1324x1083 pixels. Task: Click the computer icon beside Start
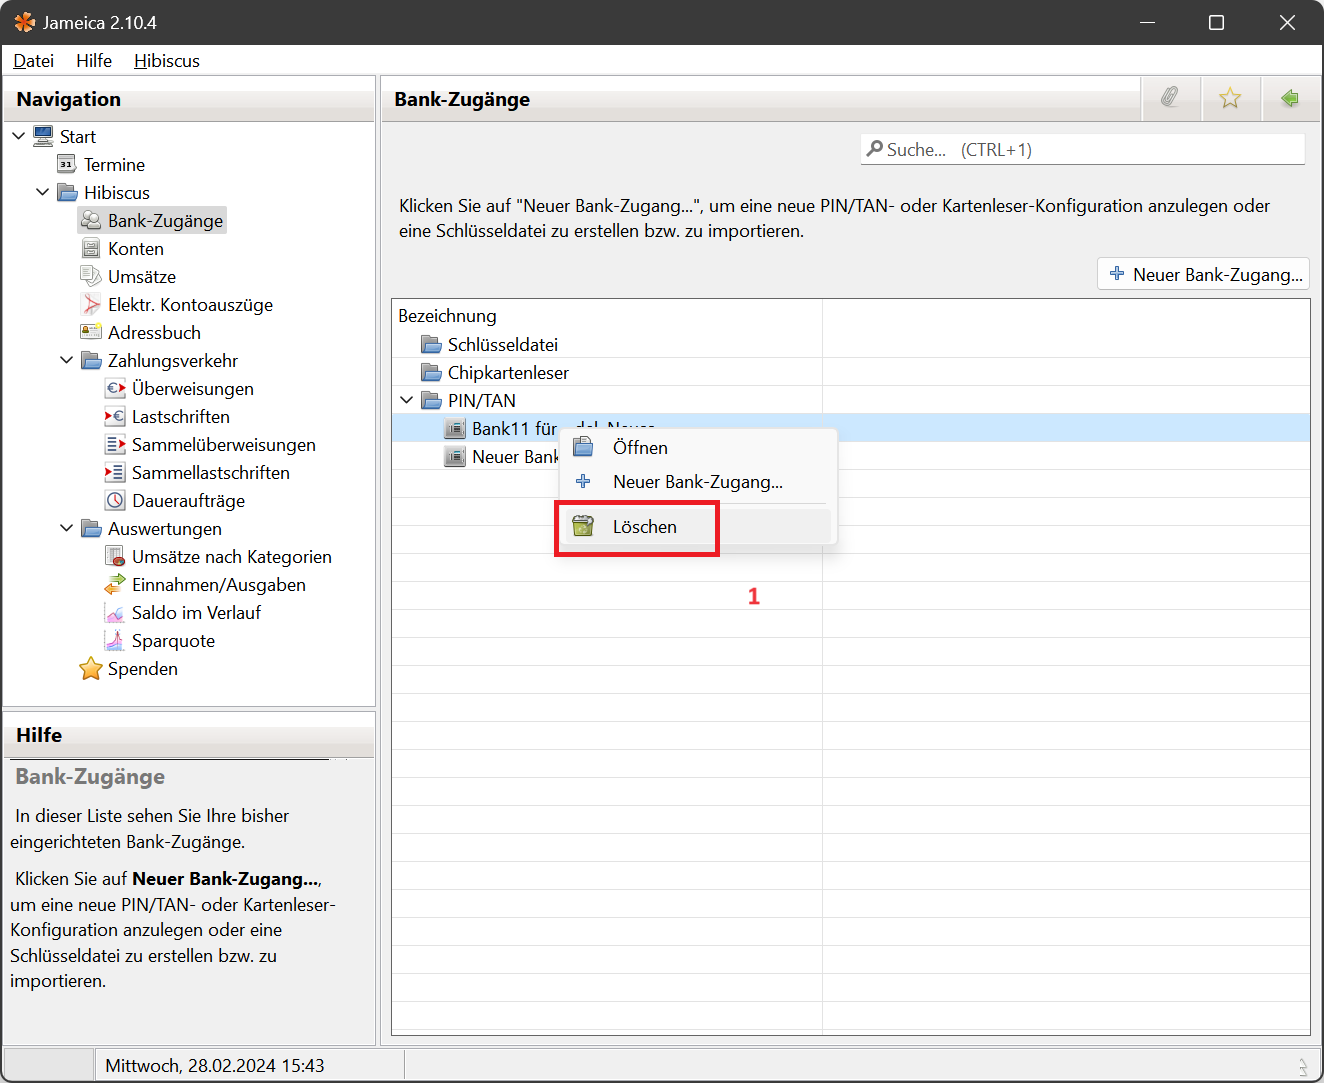43,136
